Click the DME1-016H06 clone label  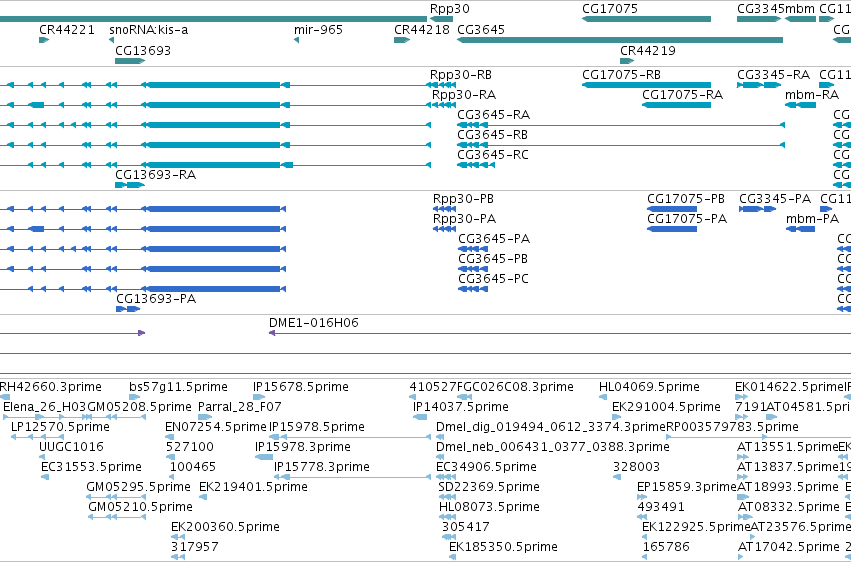(x=314, y=323)
